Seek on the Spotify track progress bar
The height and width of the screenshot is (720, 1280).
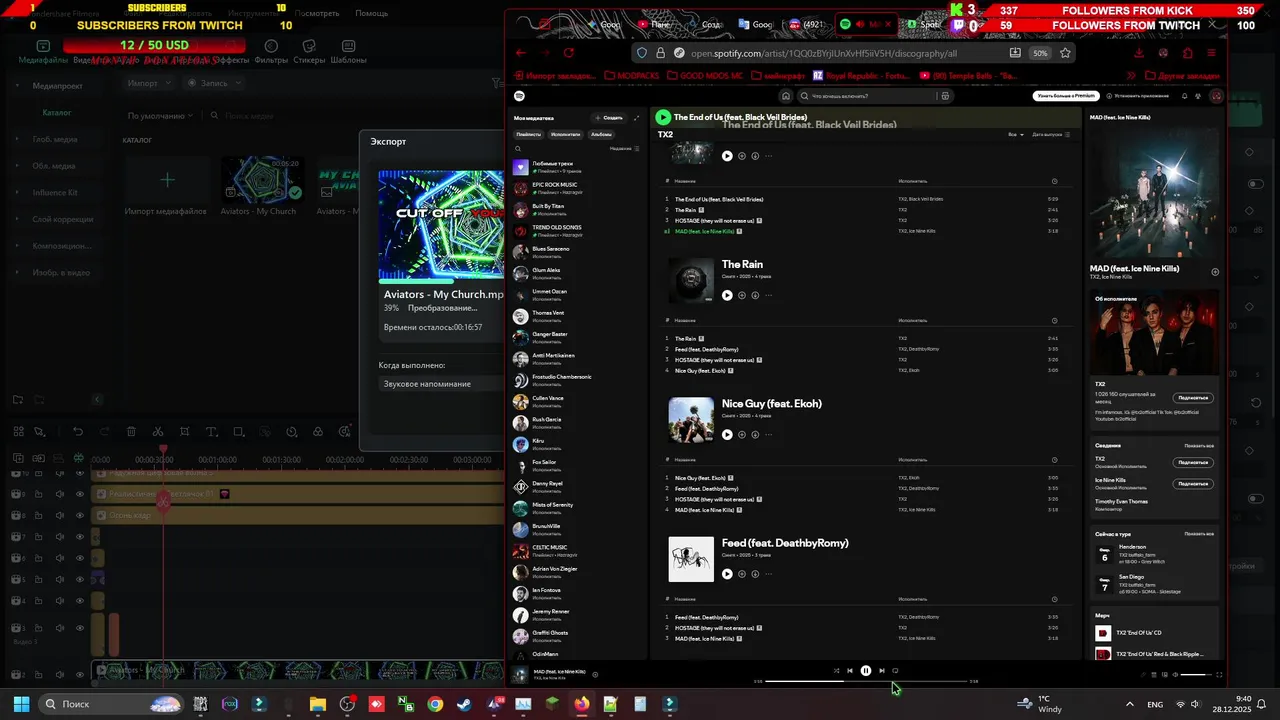(x=866, y=681)
